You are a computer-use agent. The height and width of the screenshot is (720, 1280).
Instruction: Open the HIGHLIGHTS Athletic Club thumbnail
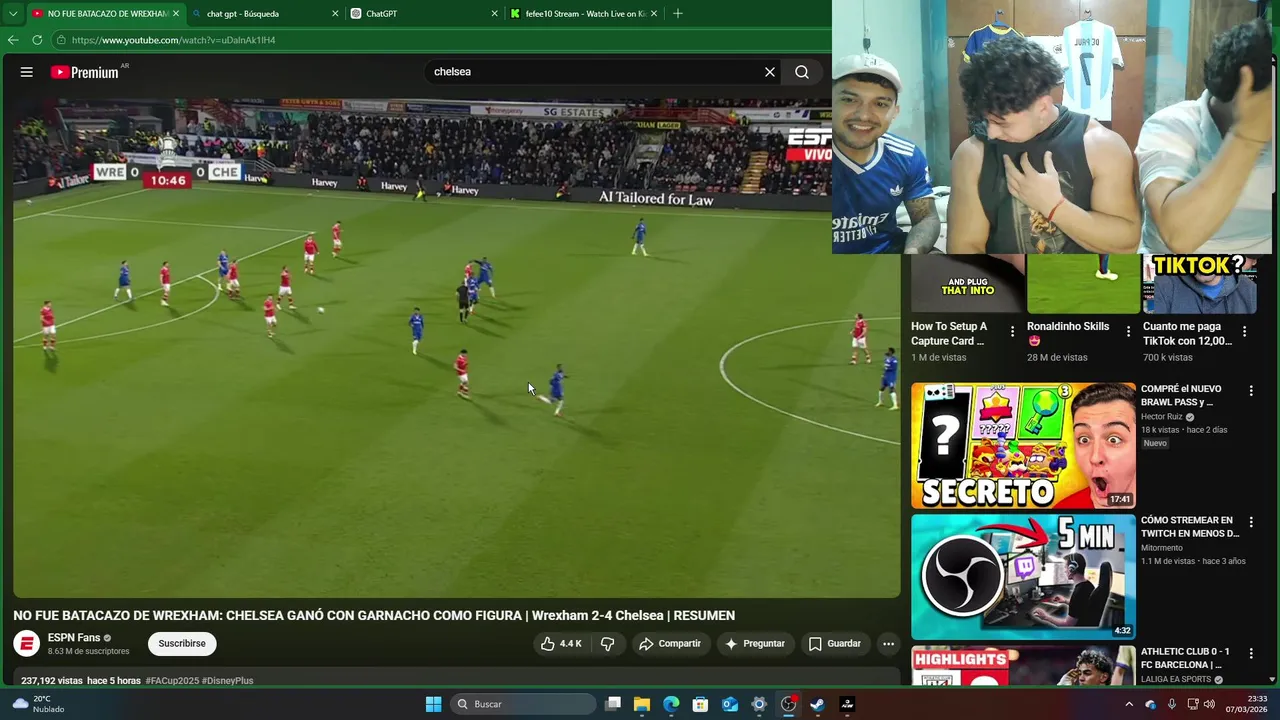[x=1023, y=666]
